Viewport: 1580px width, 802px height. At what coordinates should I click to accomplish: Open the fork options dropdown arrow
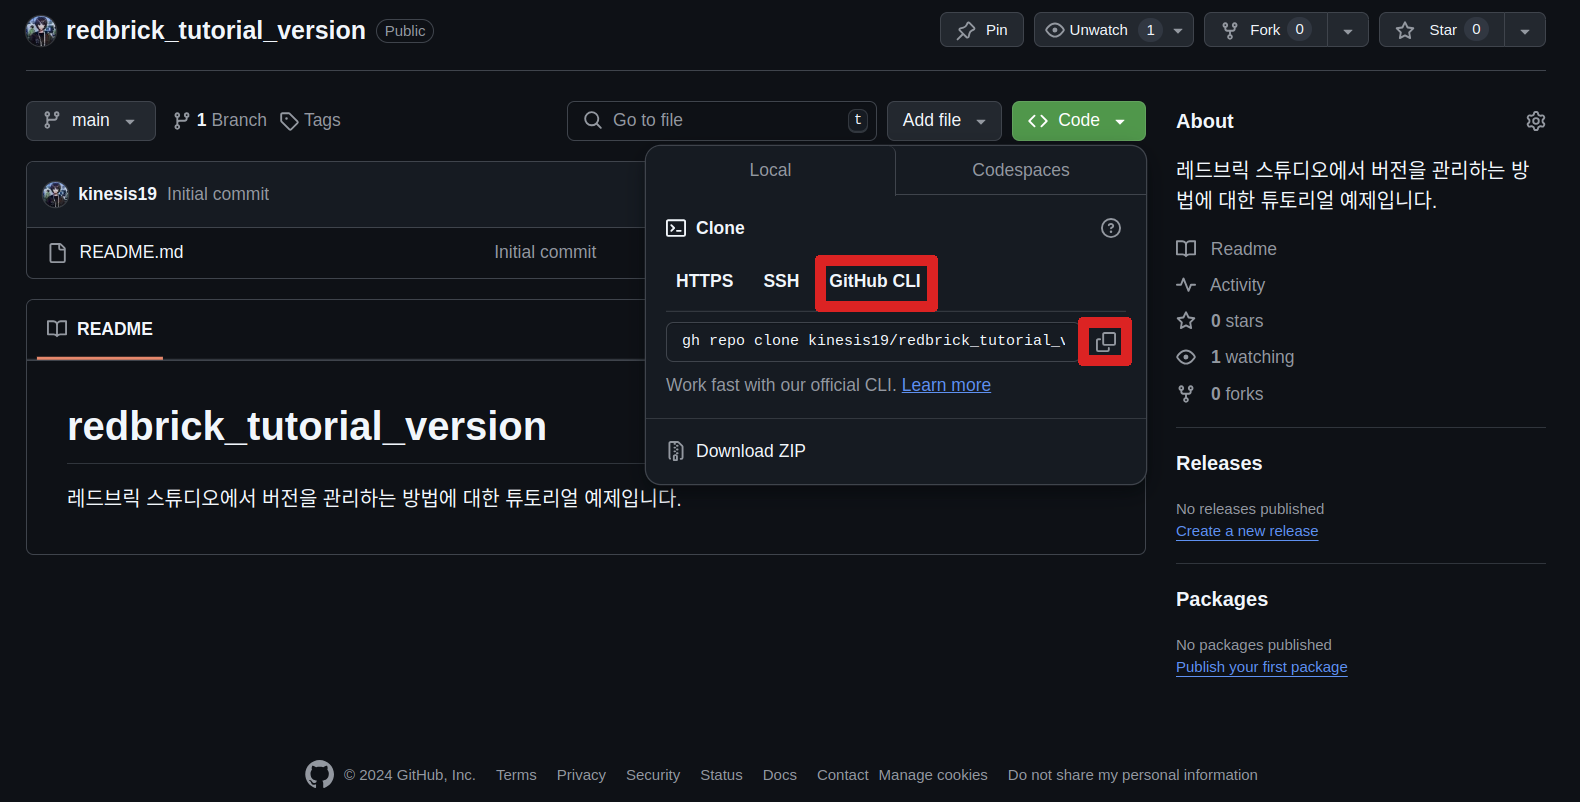click(1348, 30)
